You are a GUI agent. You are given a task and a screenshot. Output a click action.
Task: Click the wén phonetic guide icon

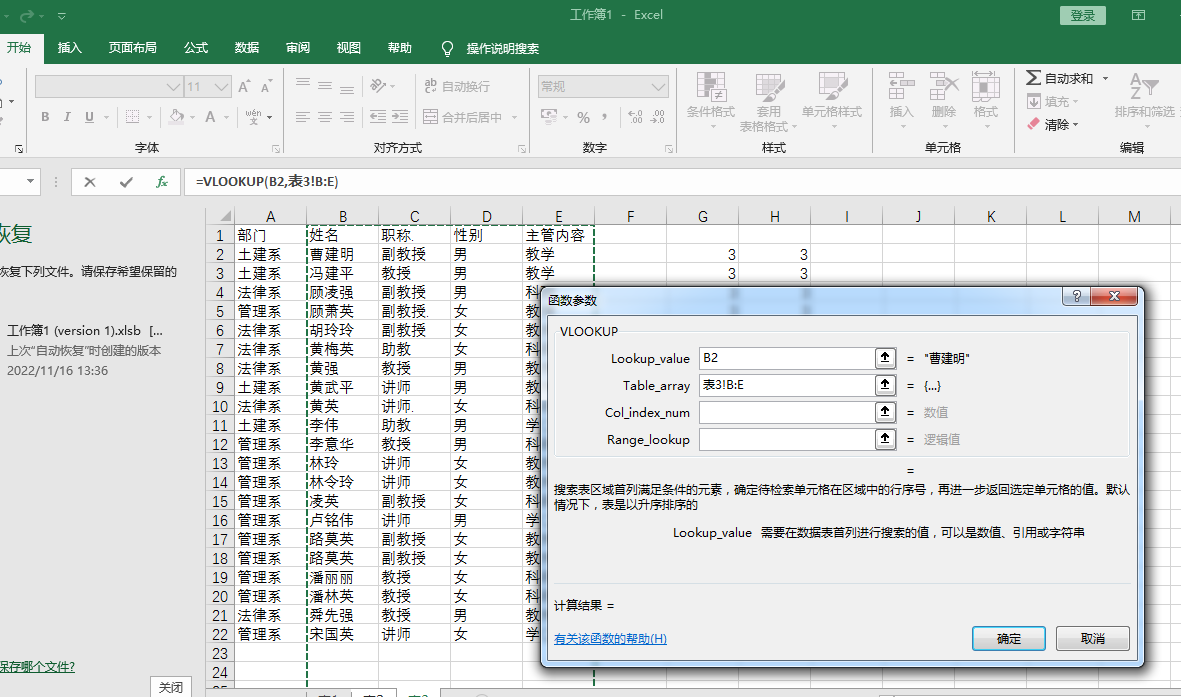254,117
